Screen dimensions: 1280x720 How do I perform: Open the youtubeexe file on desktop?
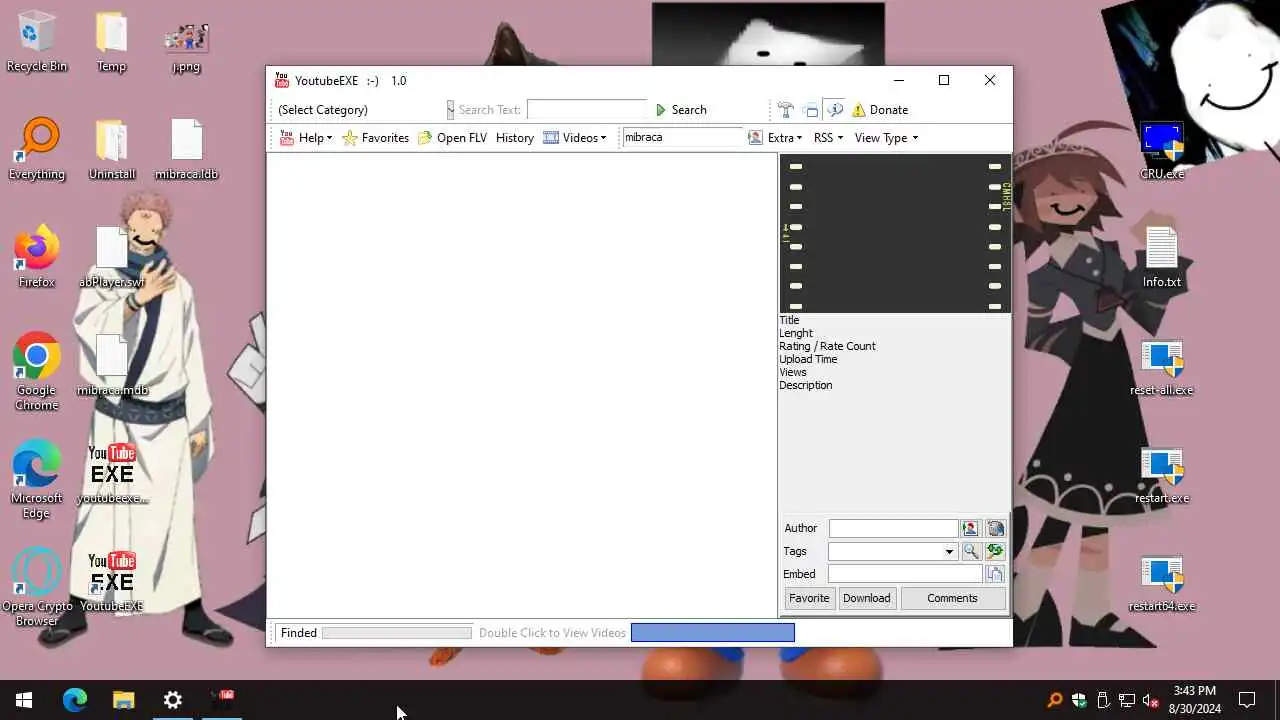coord(111,474)
